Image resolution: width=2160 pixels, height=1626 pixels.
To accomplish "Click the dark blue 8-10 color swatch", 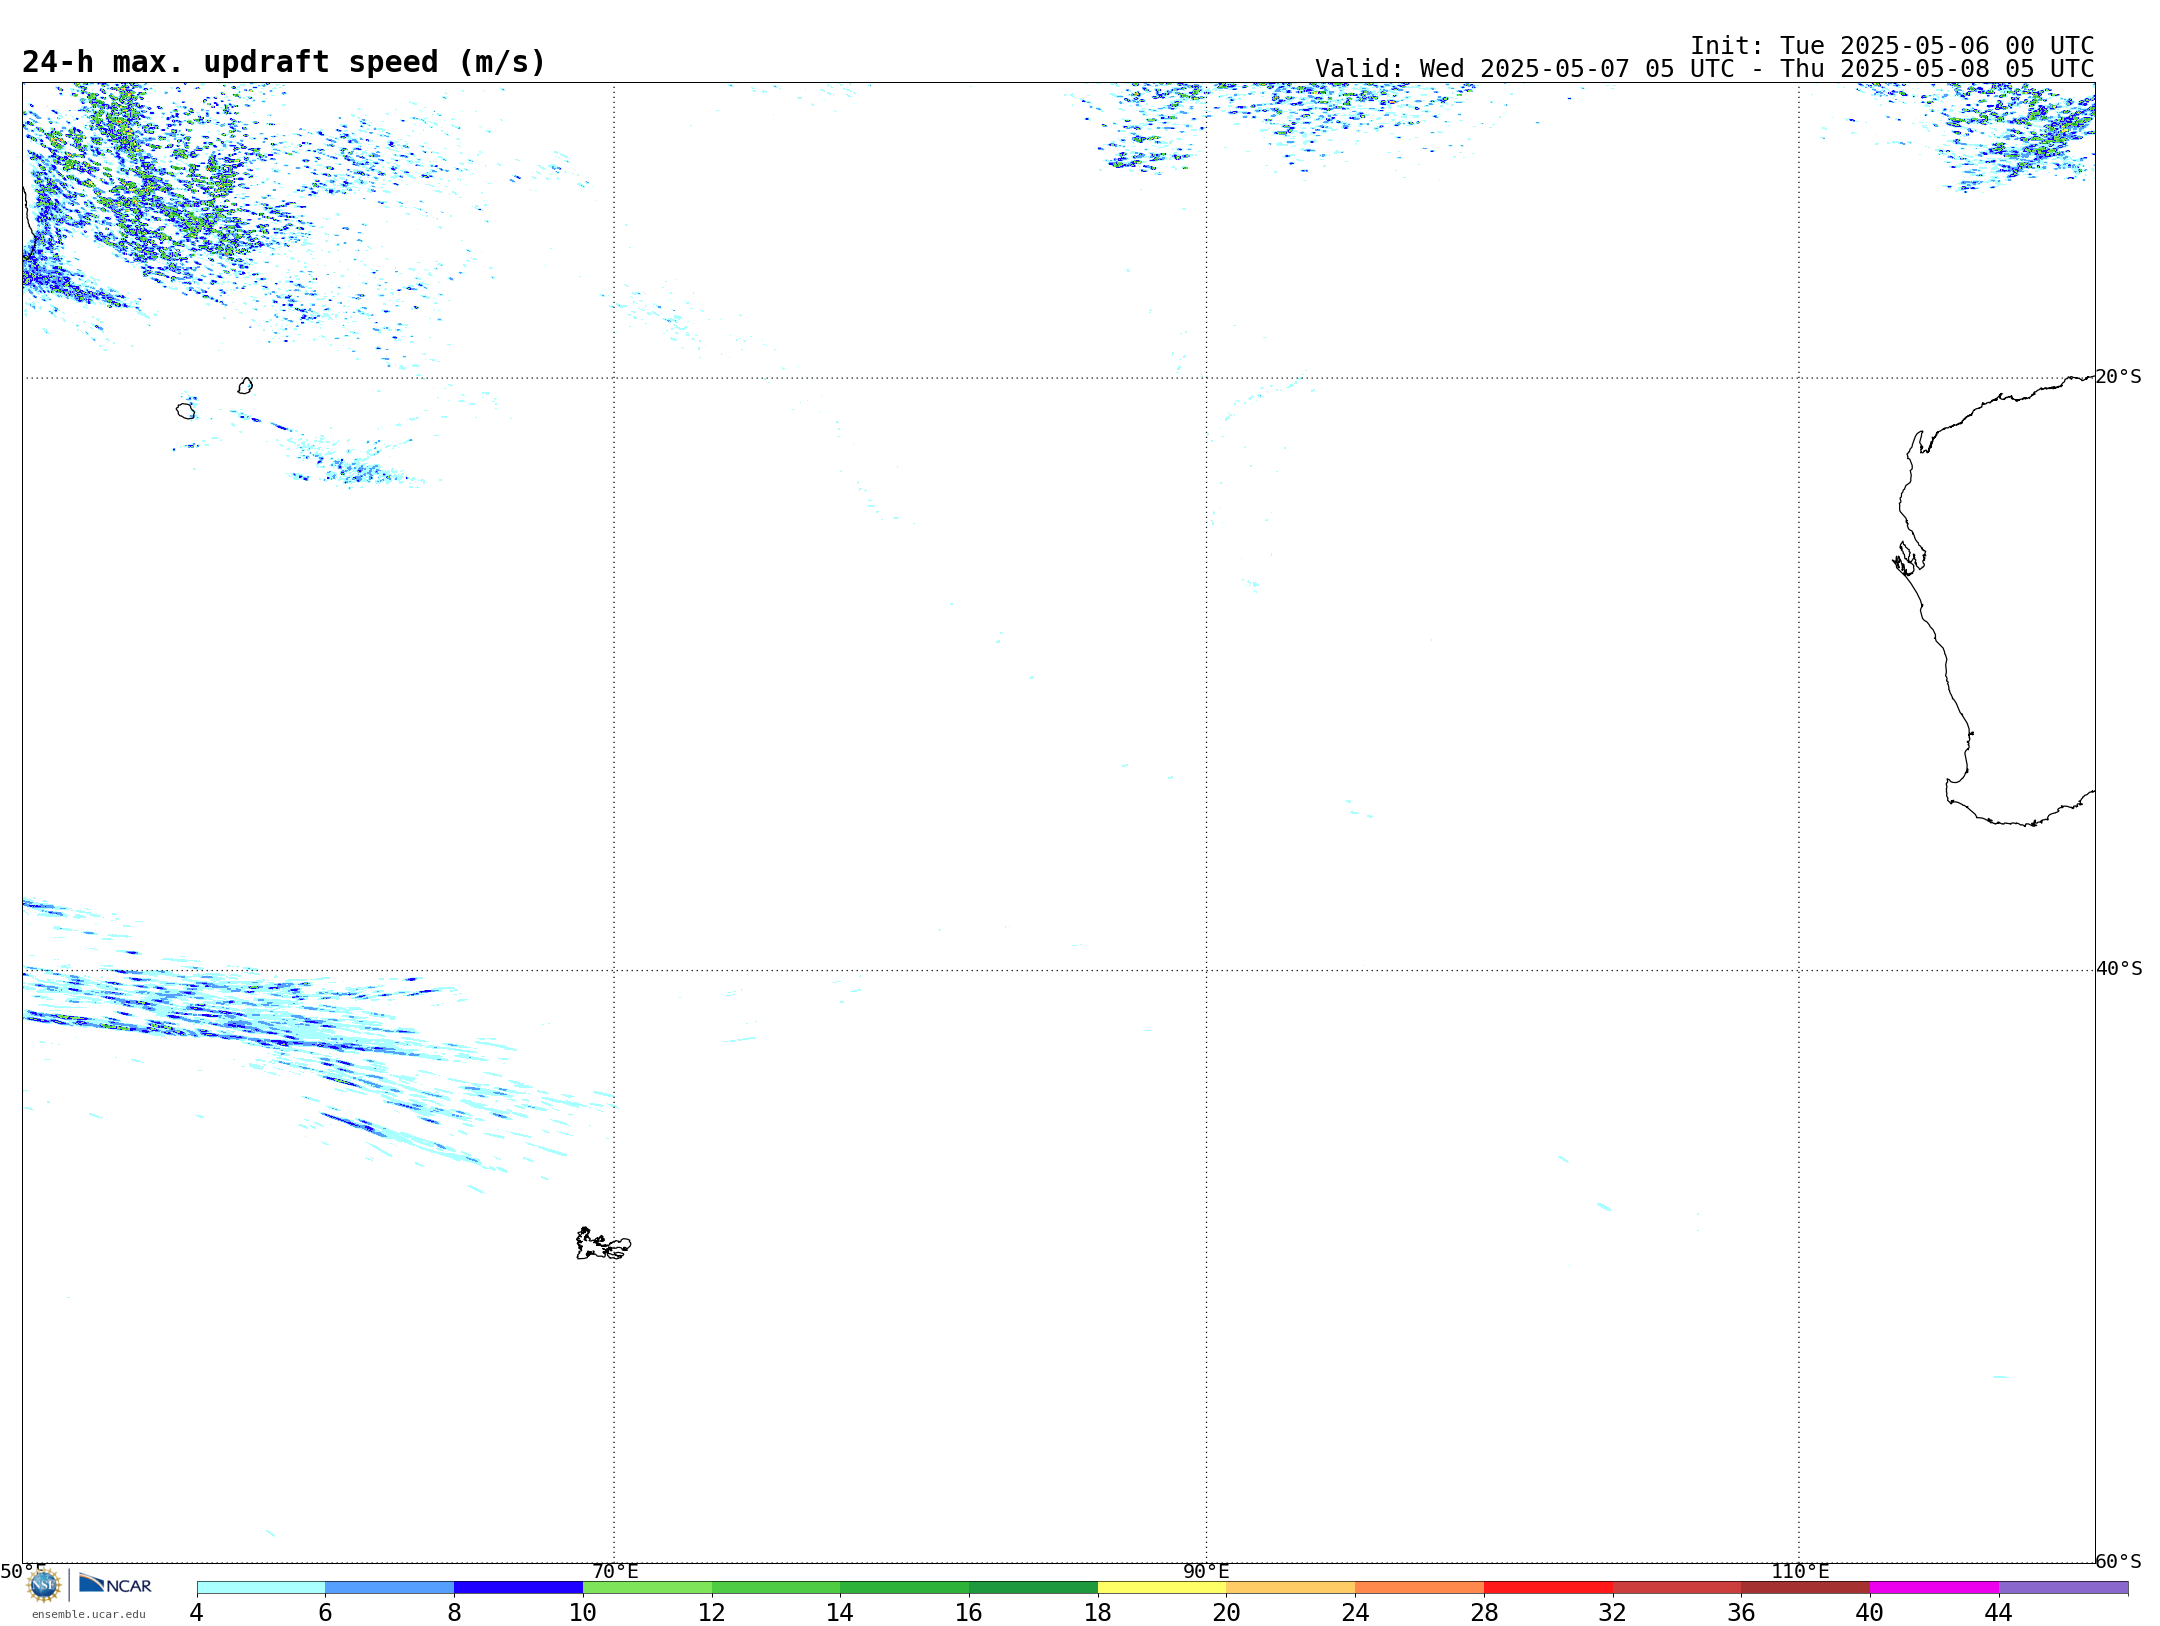I will click(x=519, y=1588).
